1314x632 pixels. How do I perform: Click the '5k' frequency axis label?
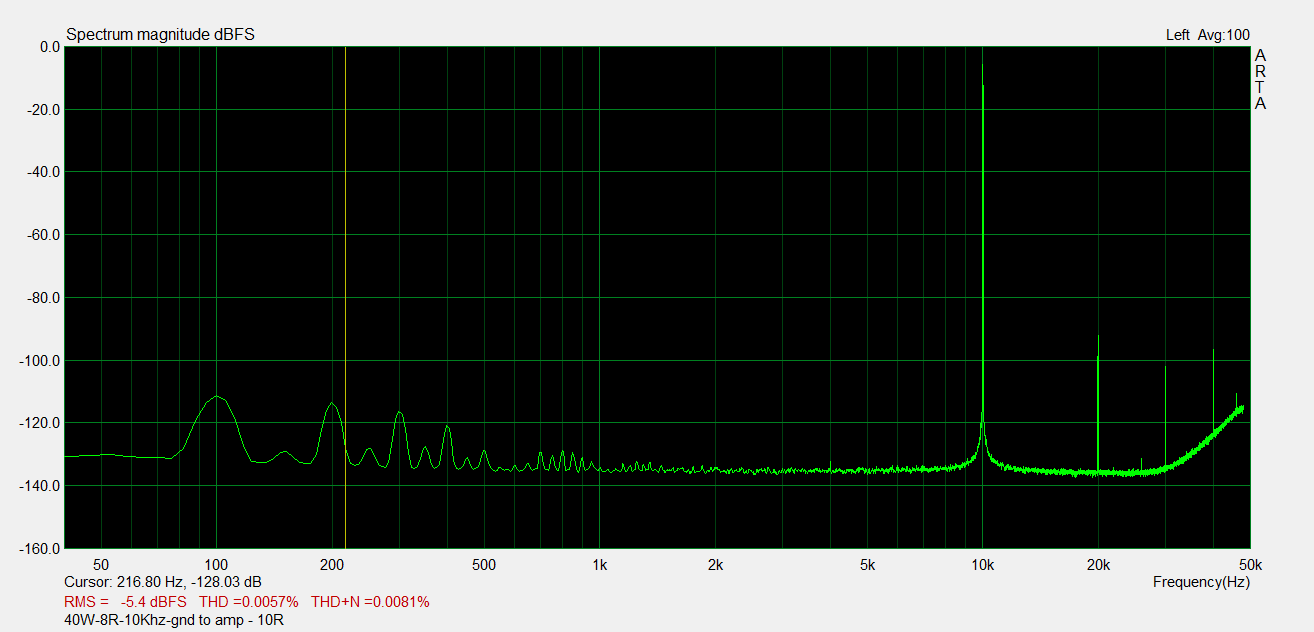867,564
